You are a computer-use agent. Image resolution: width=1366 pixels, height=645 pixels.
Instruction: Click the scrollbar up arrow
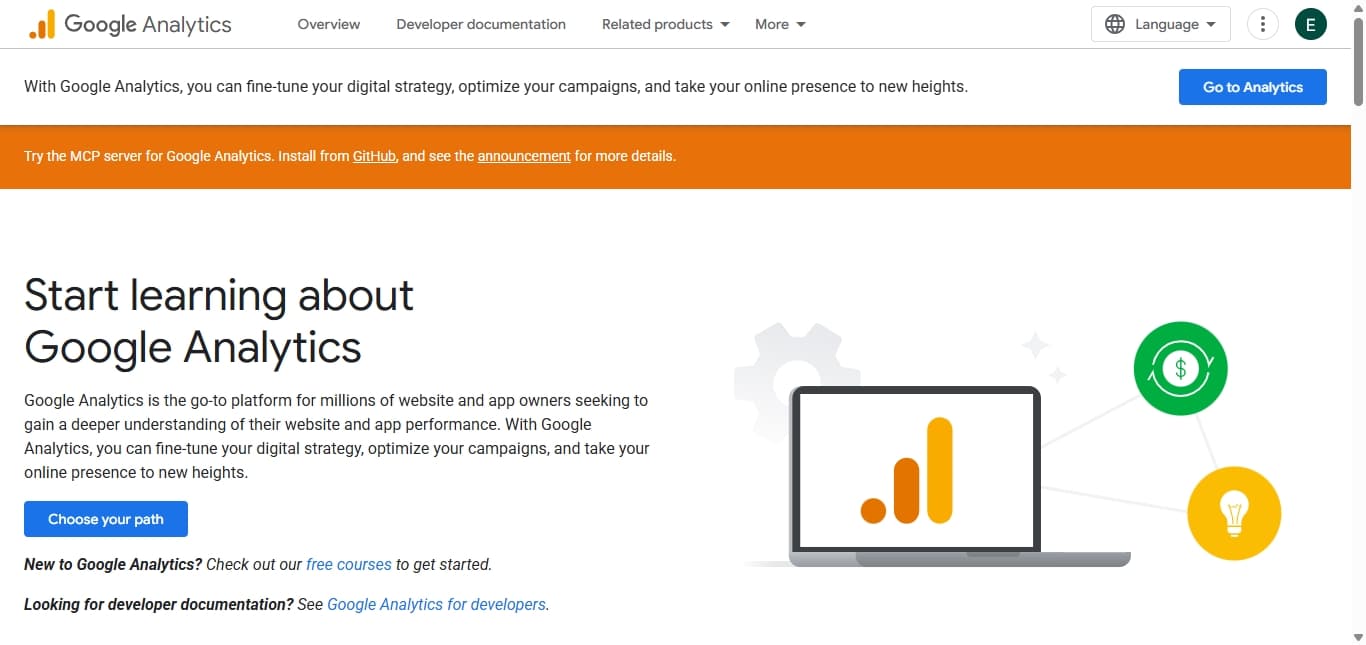tap(1358, 7)
